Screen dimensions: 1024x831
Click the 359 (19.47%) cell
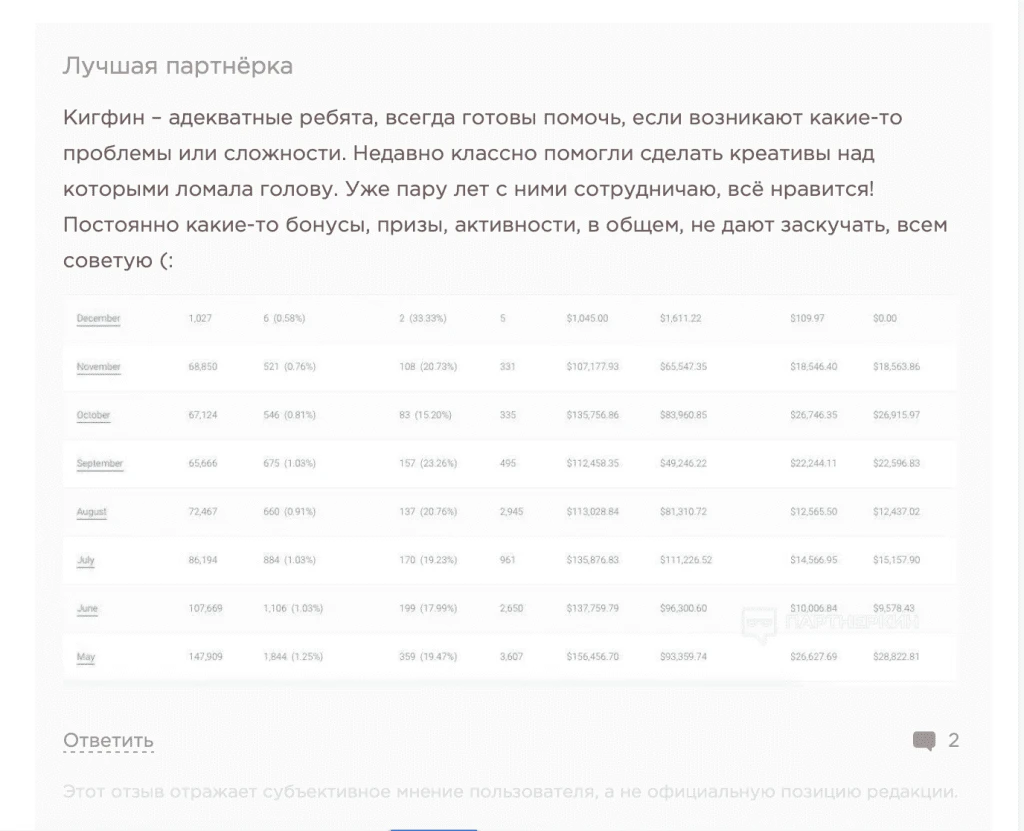pyautogui.click(x=428, y=657)
